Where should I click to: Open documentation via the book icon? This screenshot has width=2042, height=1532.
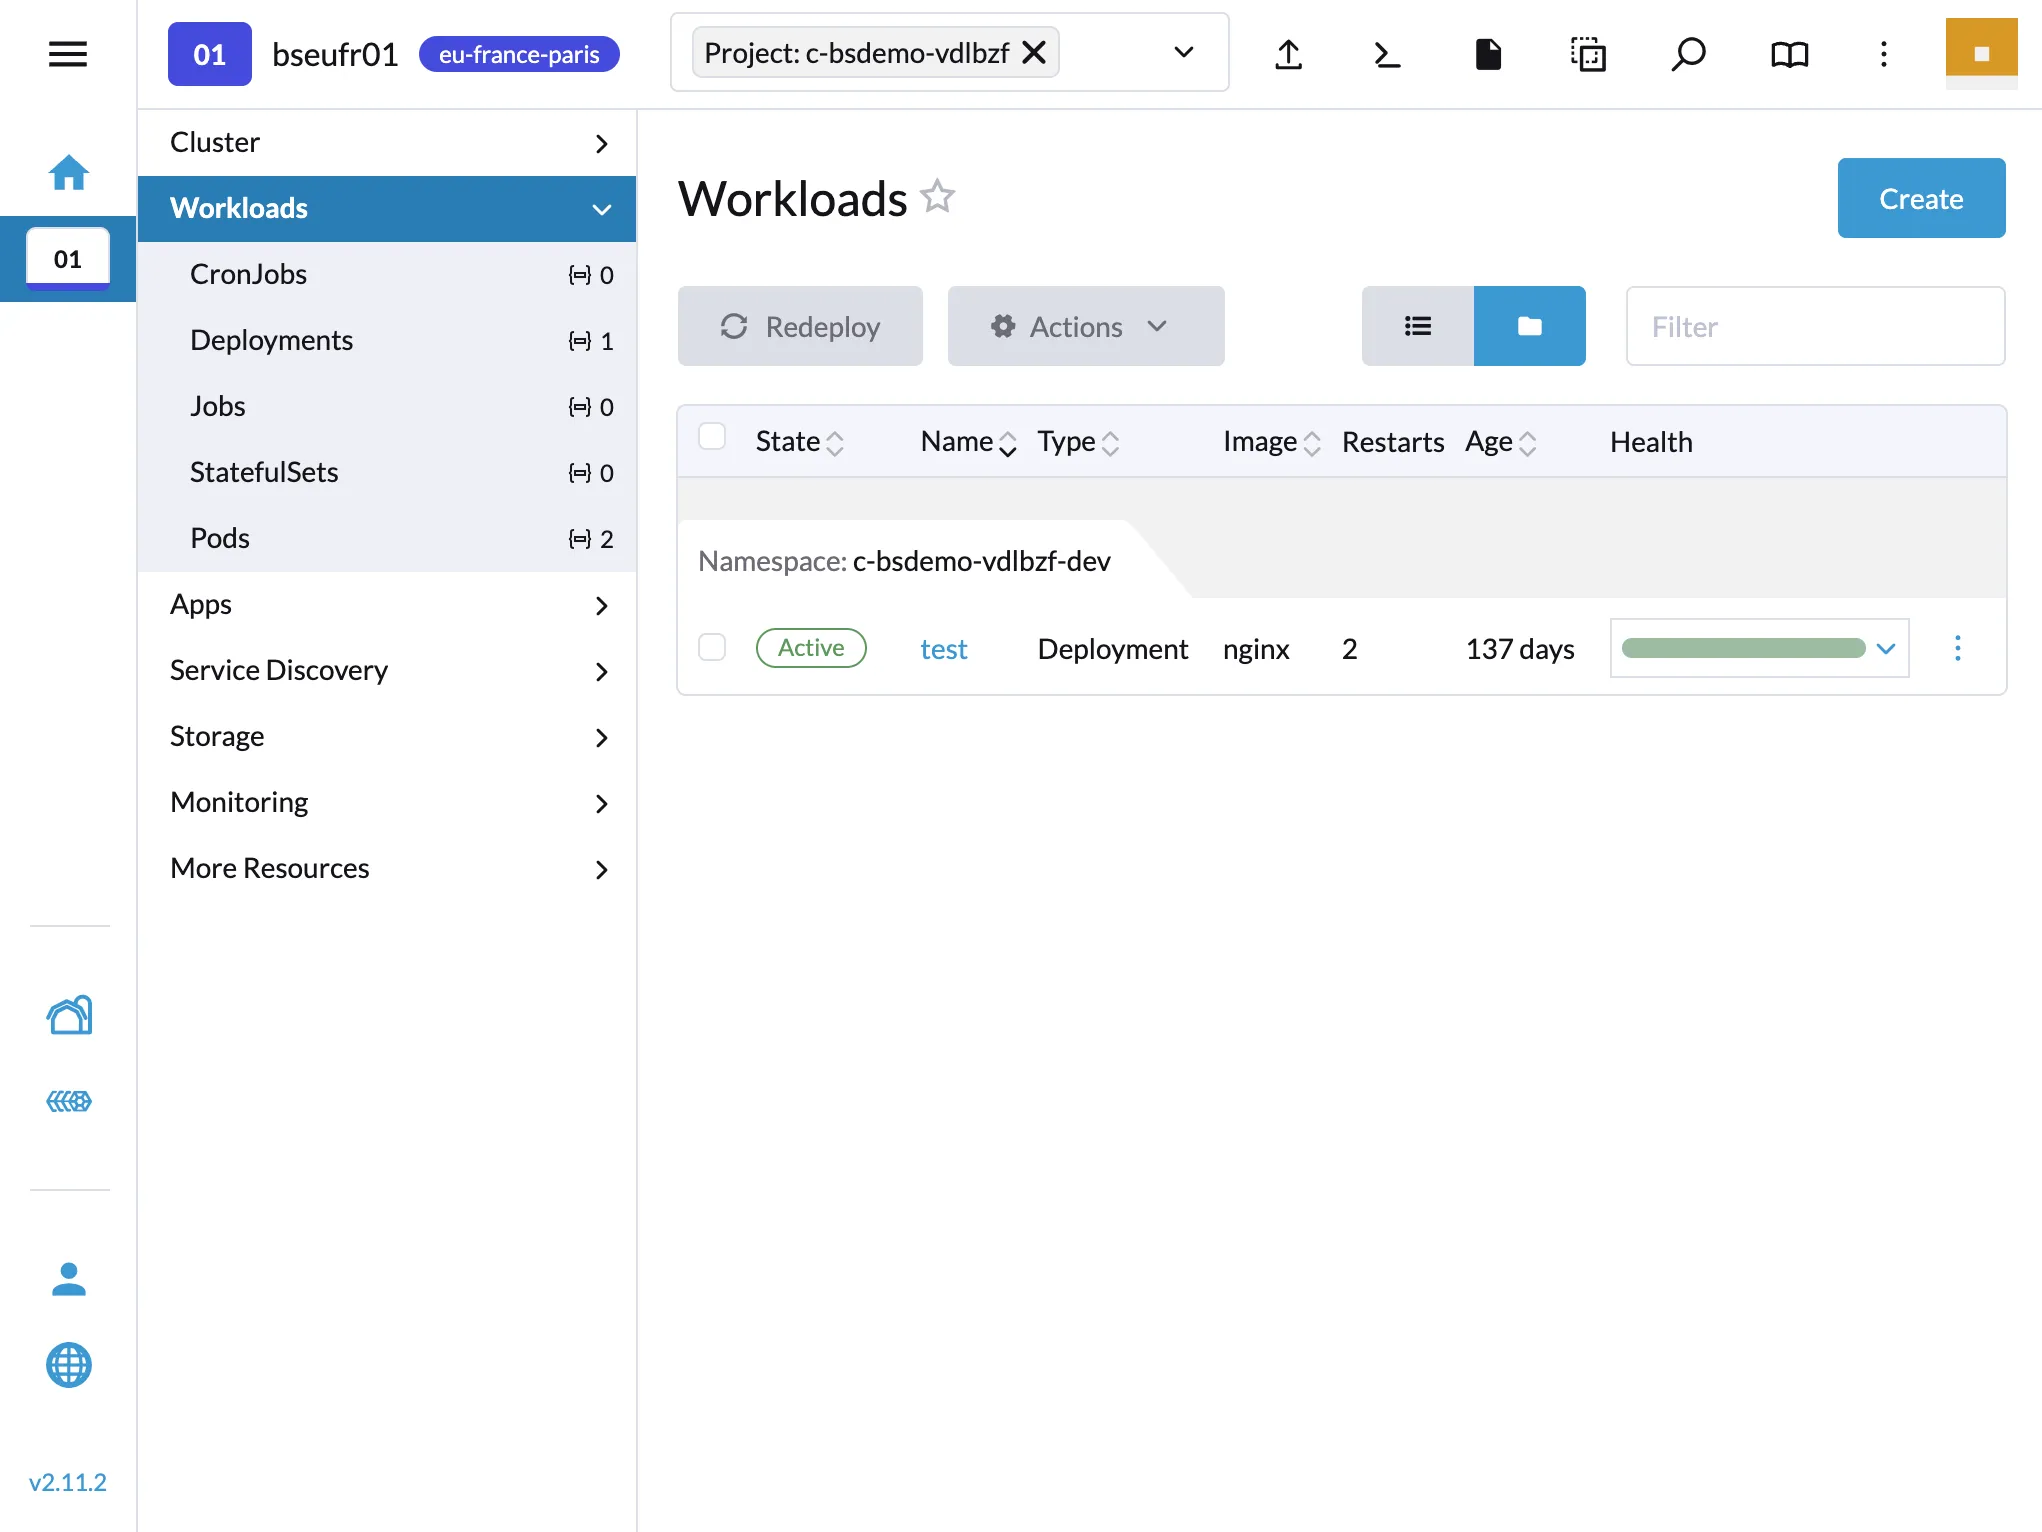tap(1789, 54)
